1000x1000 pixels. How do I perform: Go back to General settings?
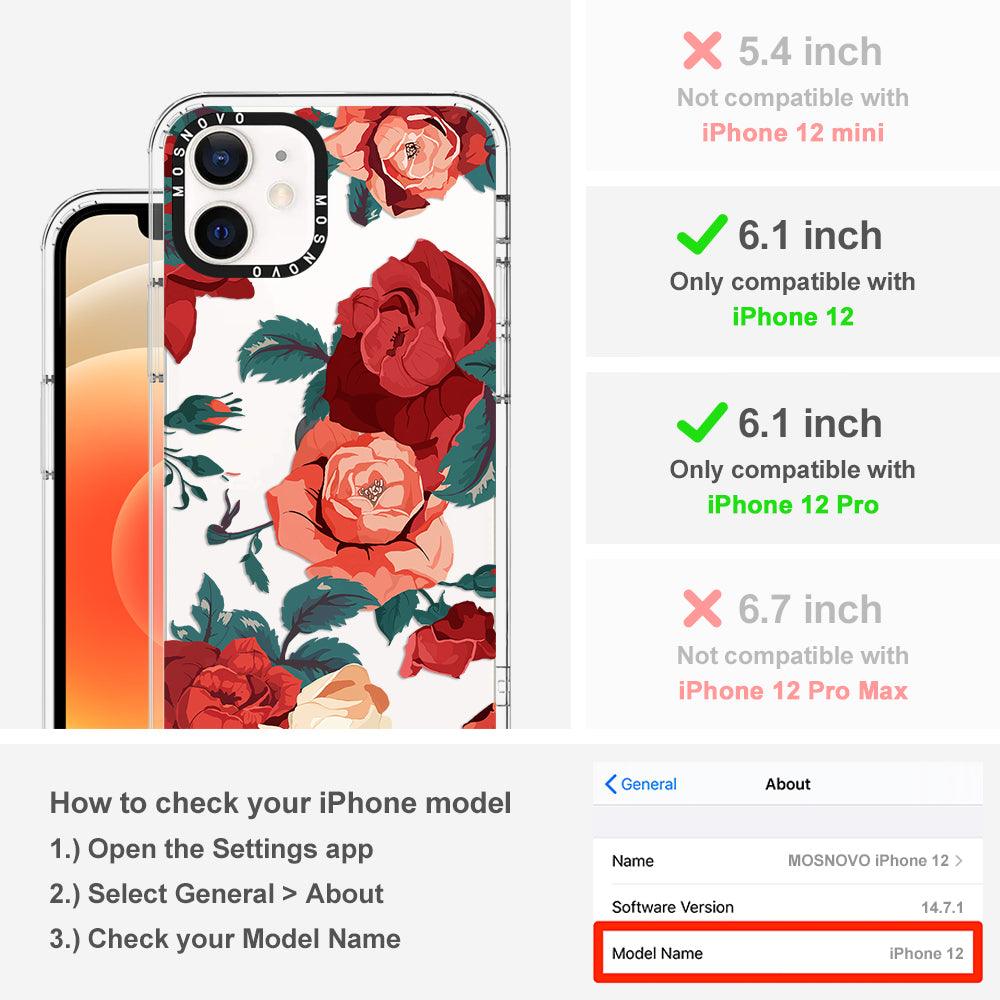pyautogui.click(x=641, y=784)
